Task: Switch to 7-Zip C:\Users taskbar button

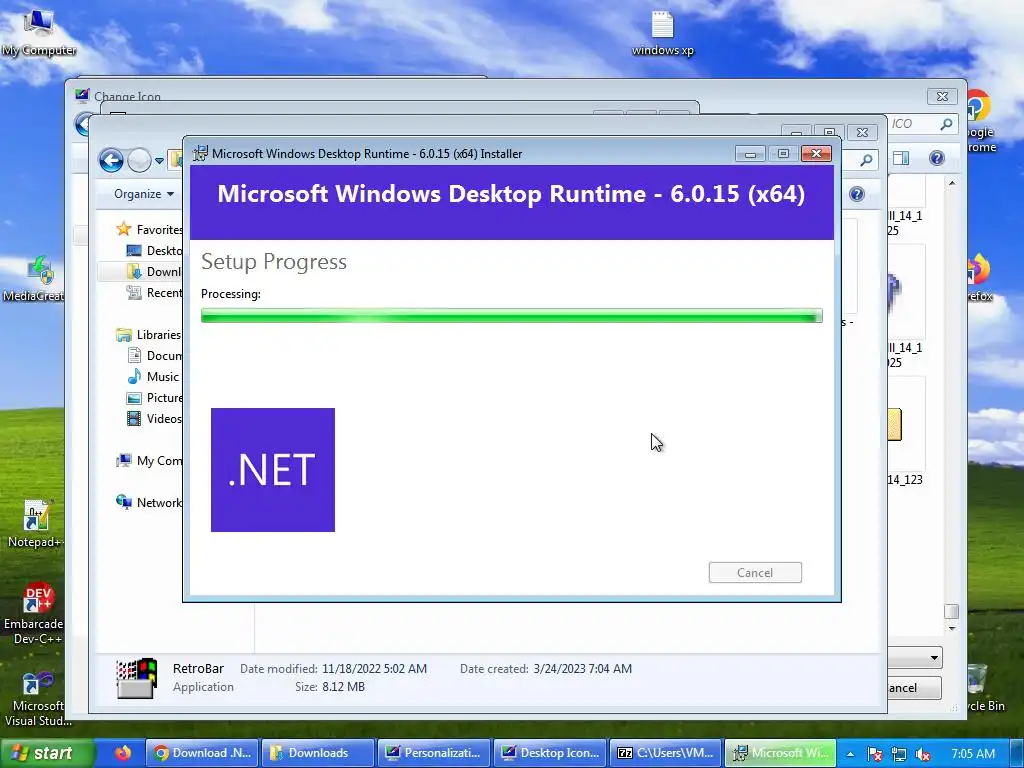Action: click(x=665, y=753)
